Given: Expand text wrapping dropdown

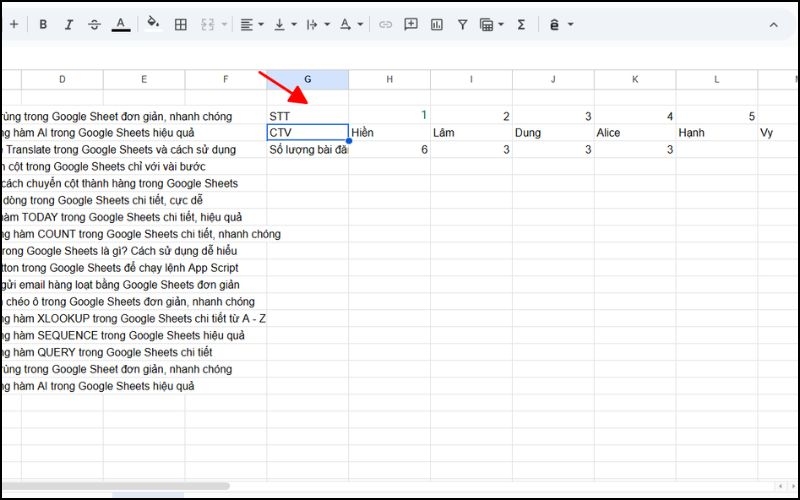Looking at the screenshot, I should 318,25.
